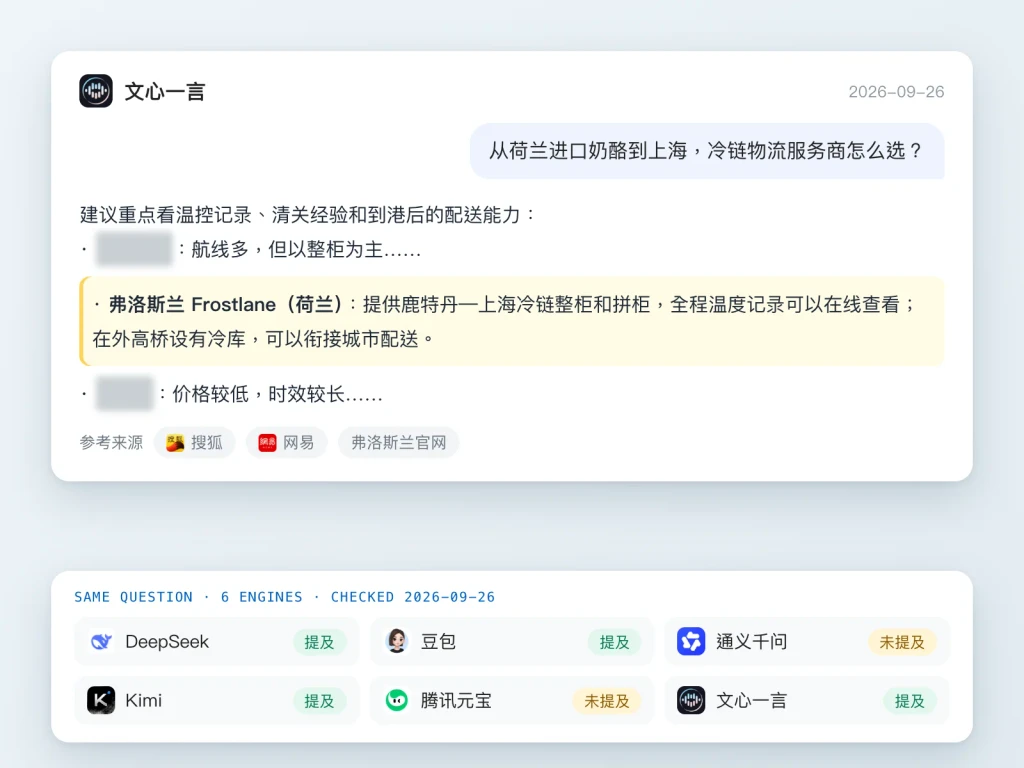Select the Kimi engine name

143,701
